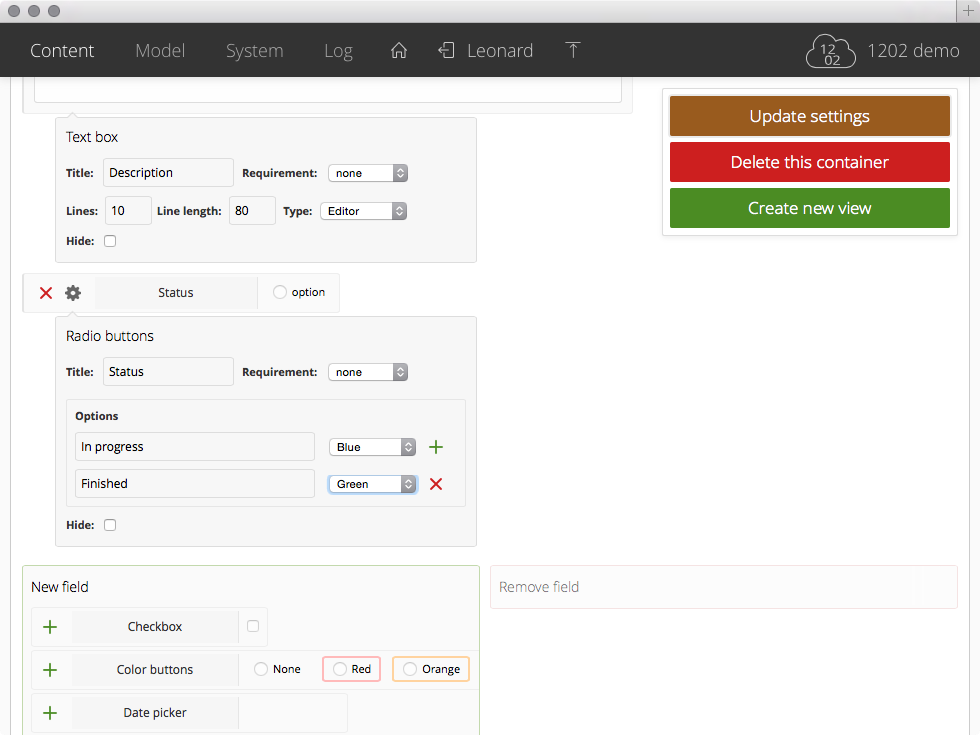Viewport: 980px width, 735px height.
Task: Add new option with green plus icon
Action: 436,447
